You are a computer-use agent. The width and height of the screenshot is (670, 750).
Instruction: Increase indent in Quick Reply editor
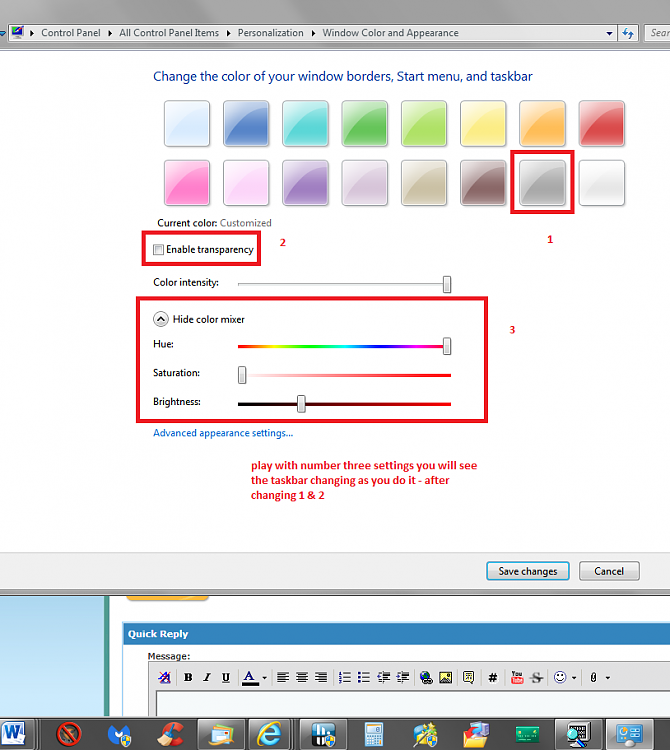[x=403, y=677]
